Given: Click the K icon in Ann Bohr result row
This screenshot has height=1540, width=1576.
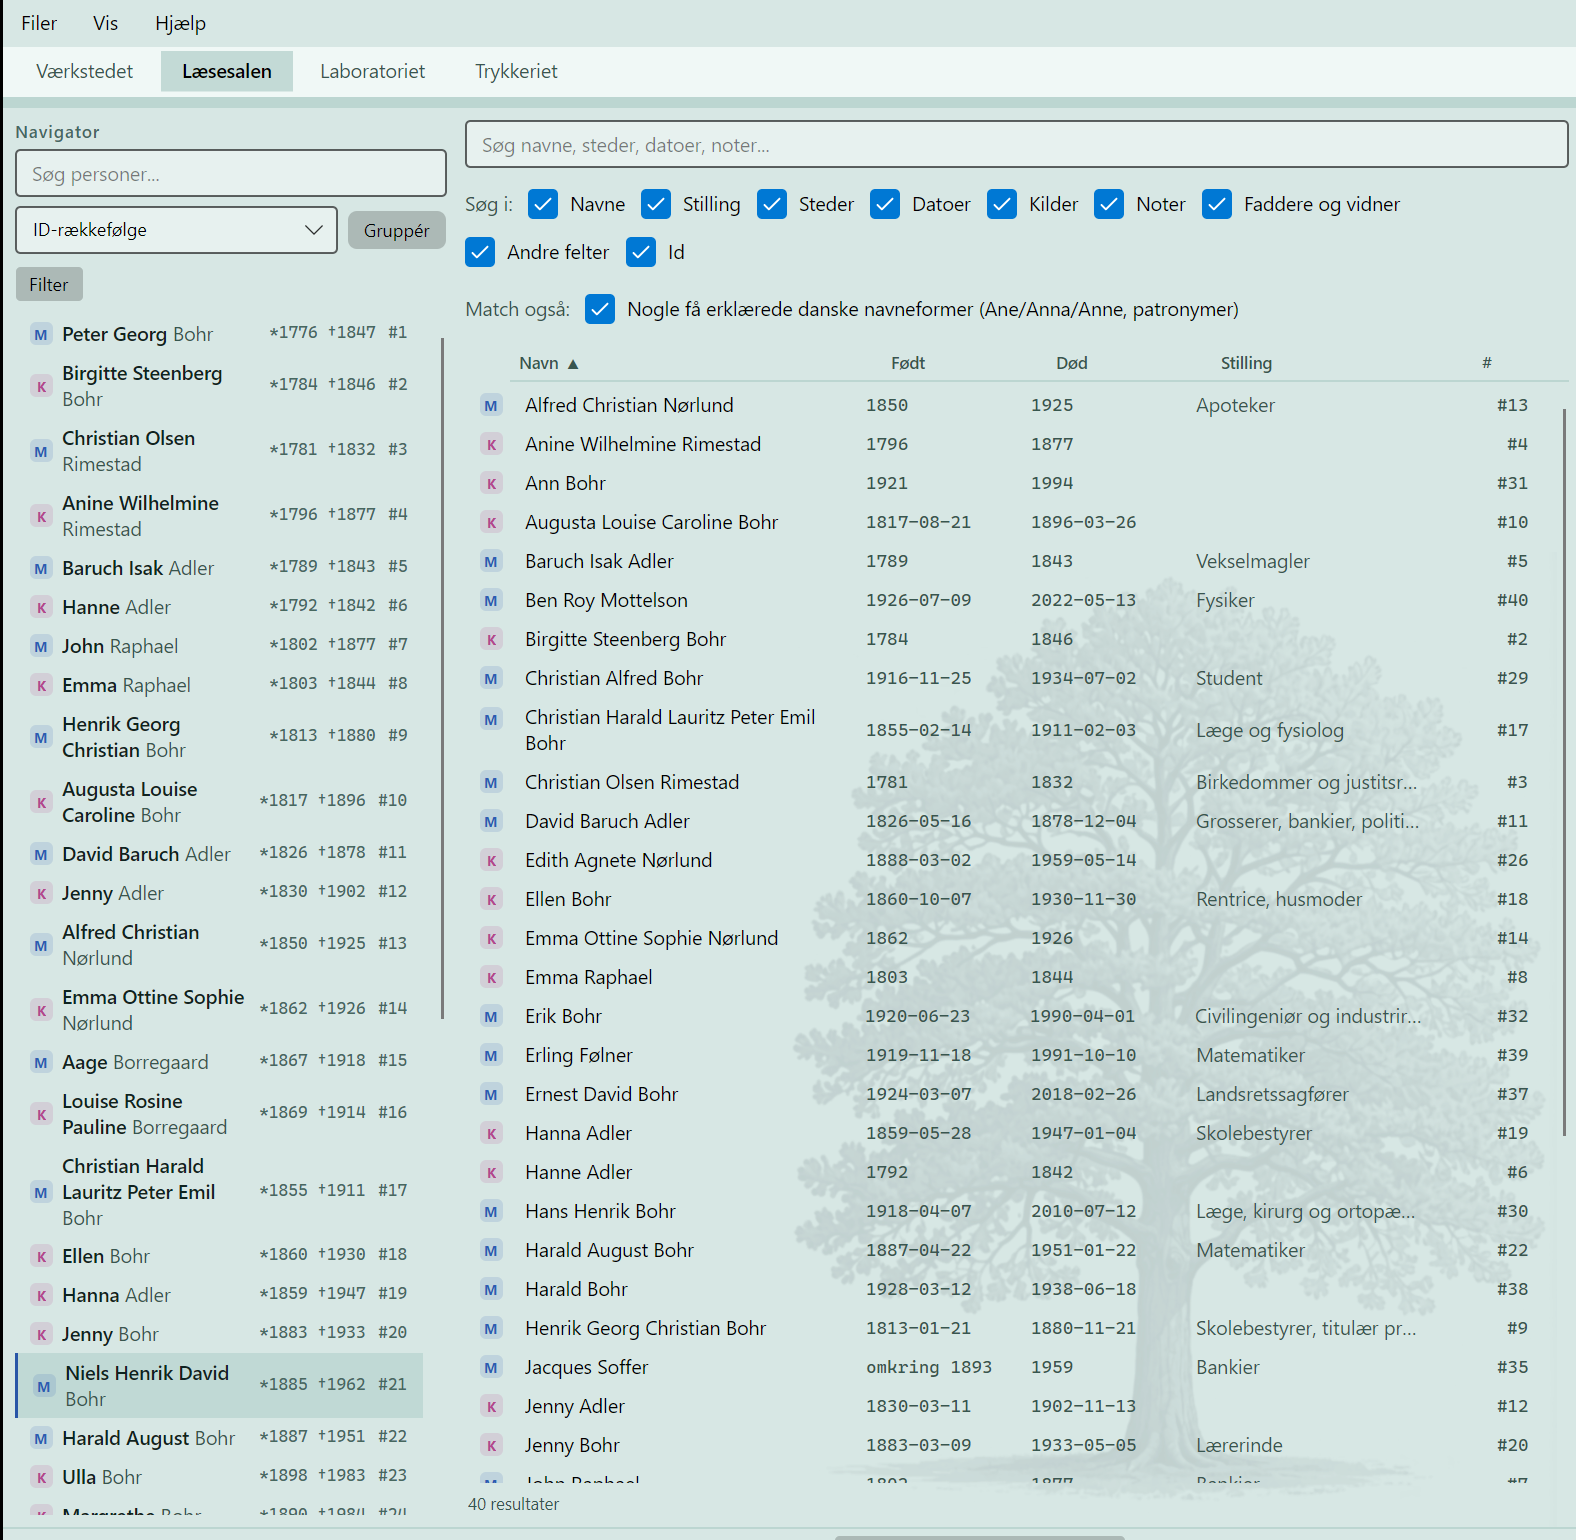Looking at the screenshot, I should pyautogui.click(x=491, y=484).
